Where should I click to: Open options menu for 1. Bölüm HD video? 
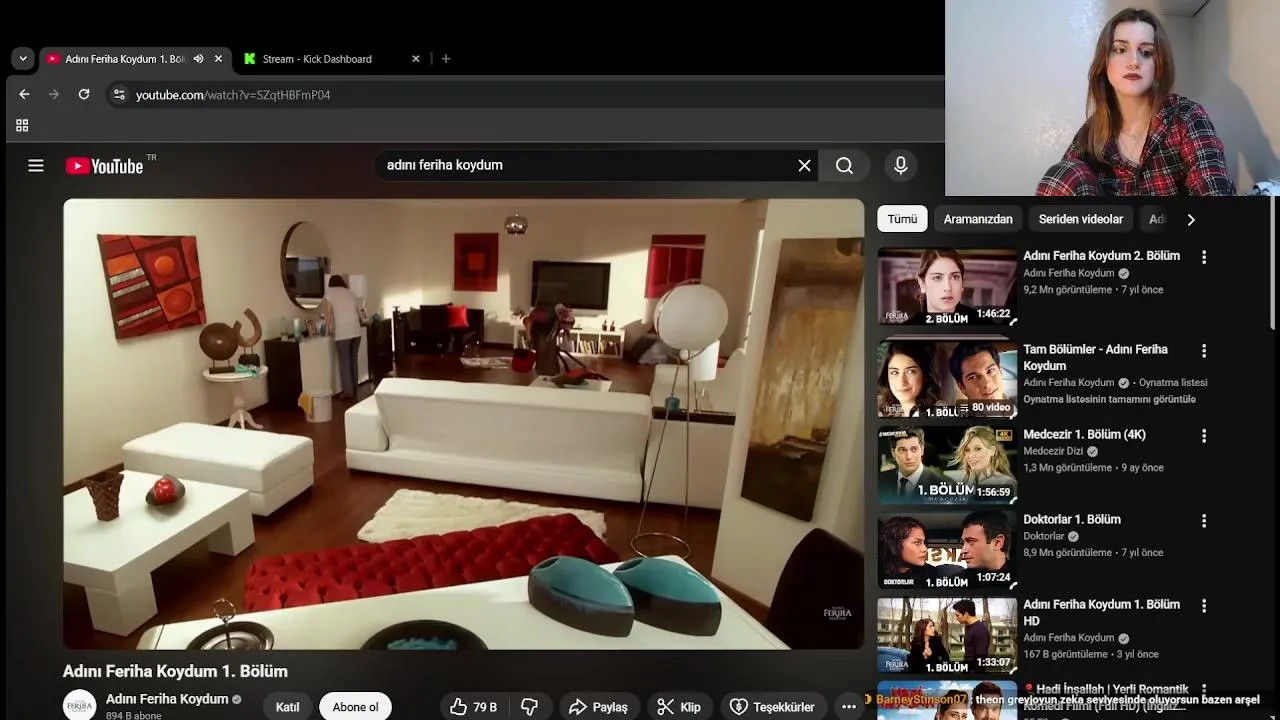[x=1204, y=606]
